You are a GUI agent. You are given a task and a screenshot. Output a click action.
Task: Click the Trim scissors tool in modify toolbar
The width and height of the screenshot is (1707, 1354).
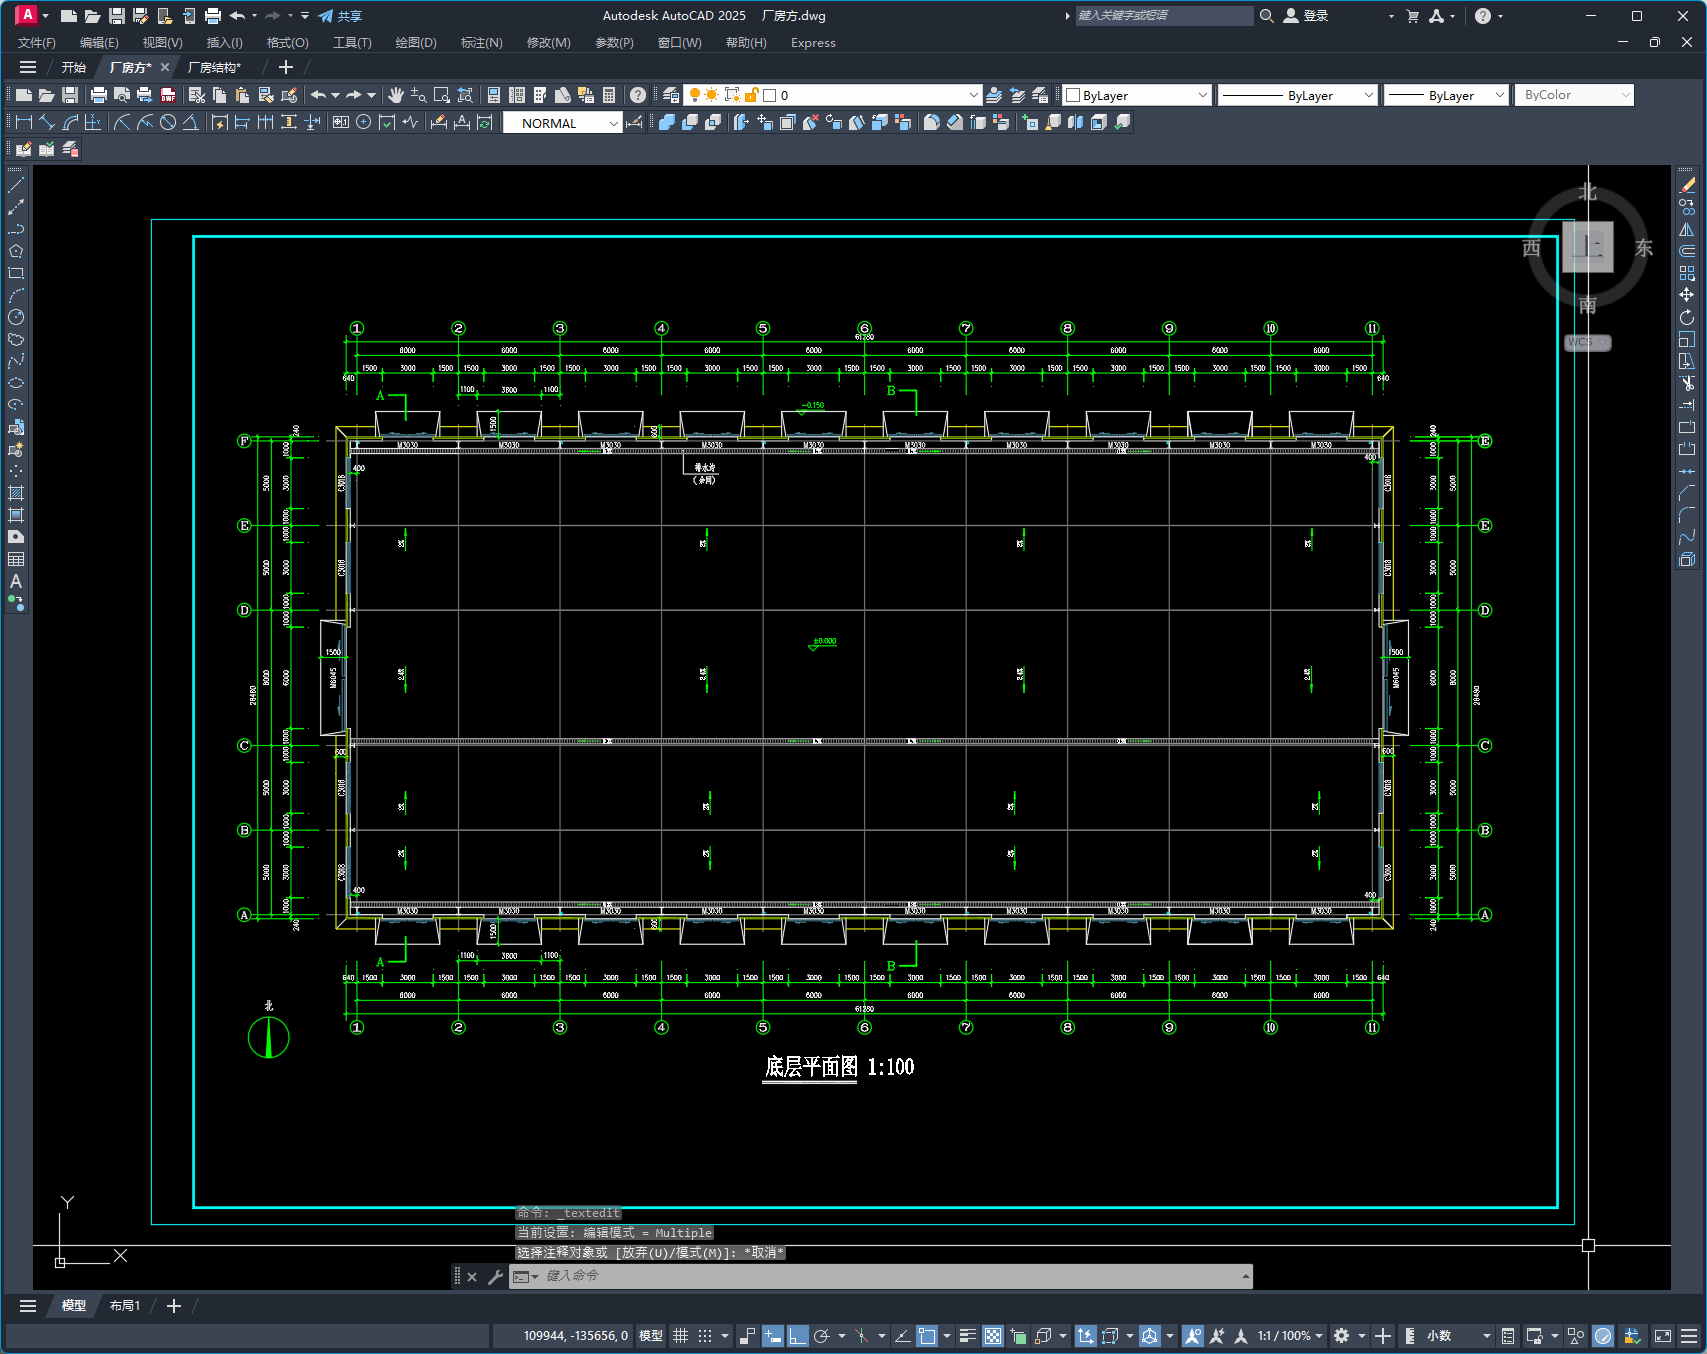pyautogui.click(x=1687, y=383)
